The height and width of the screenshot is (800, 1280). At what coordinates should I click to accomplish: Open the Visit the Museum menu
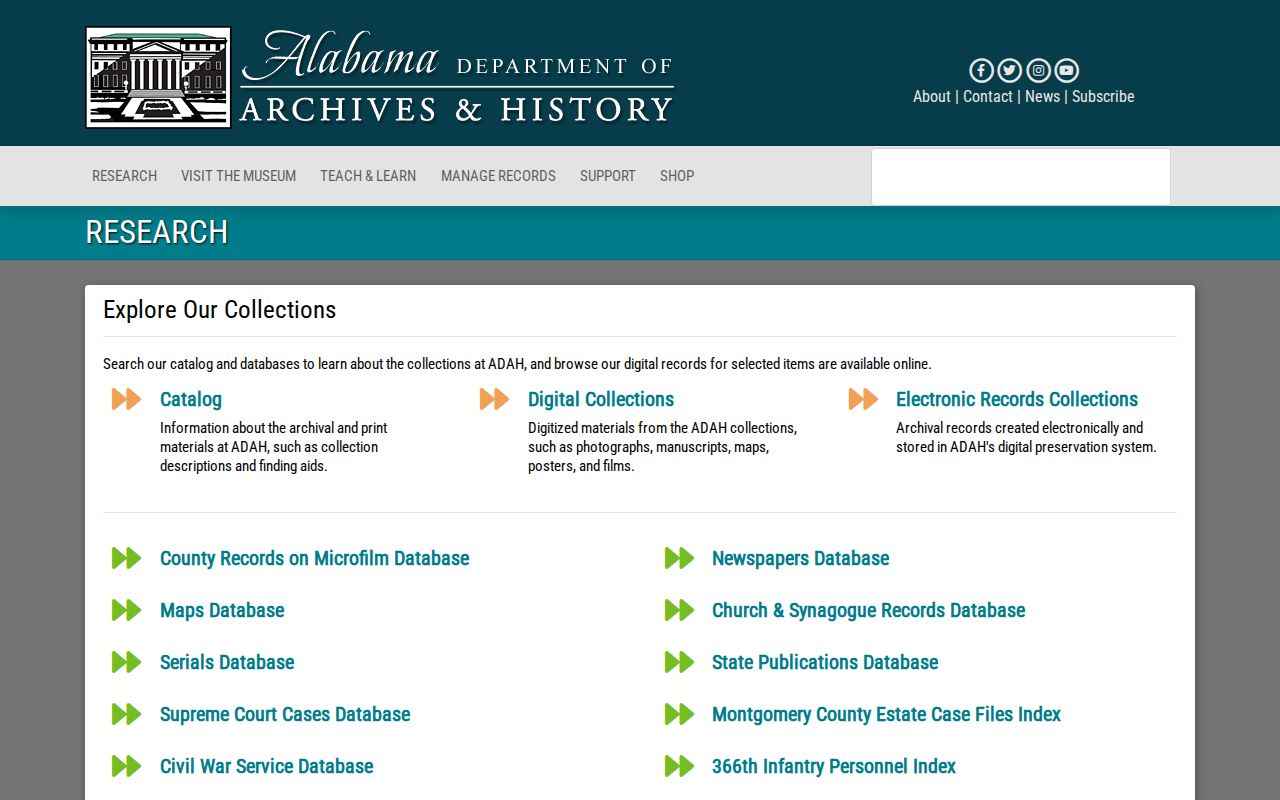tap(238, 176)
